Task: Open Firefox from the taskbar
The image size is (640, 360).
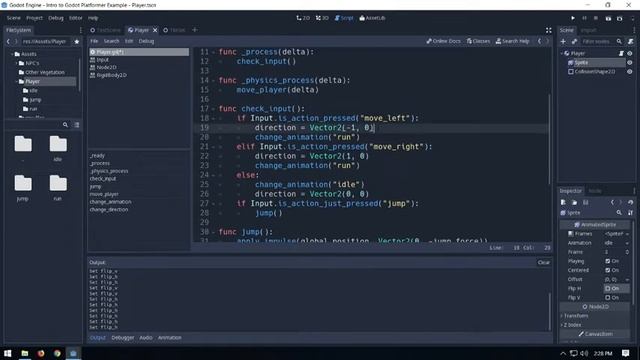Action: (x=41, y=353)
